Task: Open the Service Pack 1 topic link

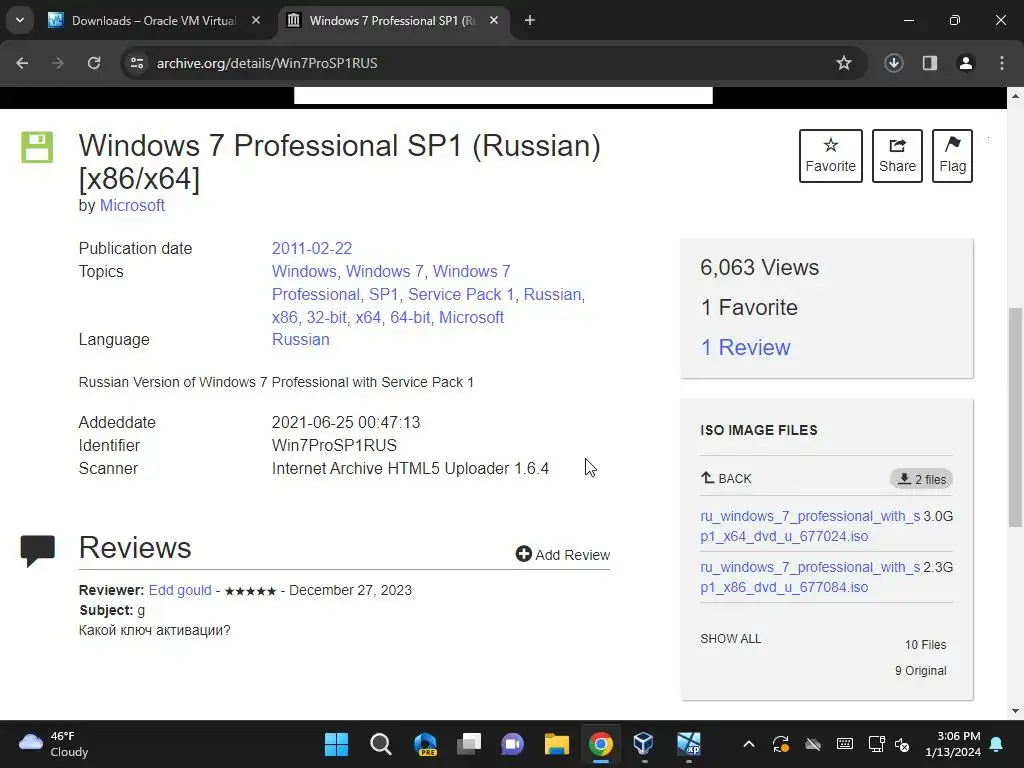Action: click(x=460, y=295)
